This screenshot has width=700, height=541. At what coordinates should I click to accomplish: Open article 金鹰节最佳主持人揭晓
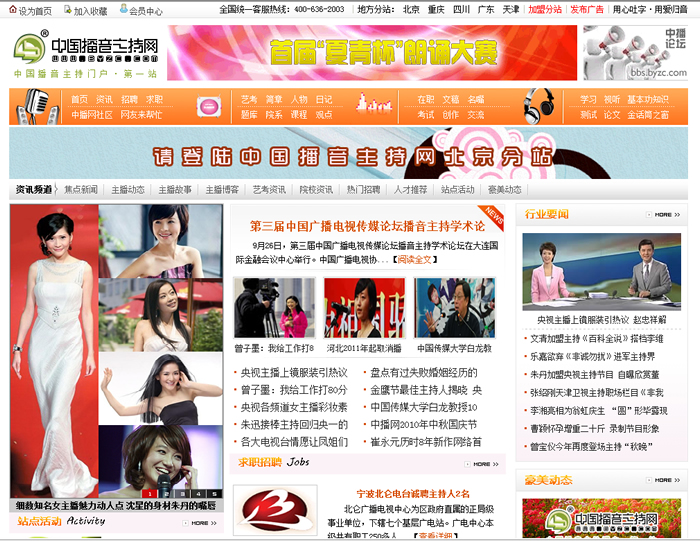[426, 390]
